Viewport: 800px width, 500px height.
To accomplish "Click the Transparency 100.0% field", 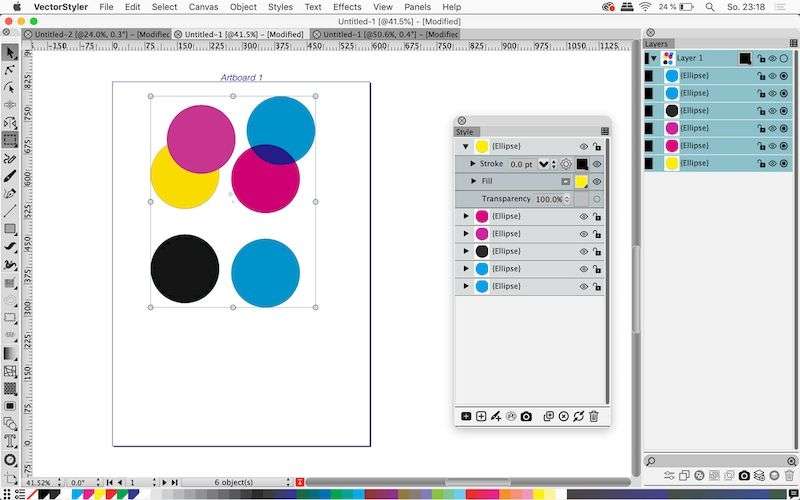I will 552,199.
